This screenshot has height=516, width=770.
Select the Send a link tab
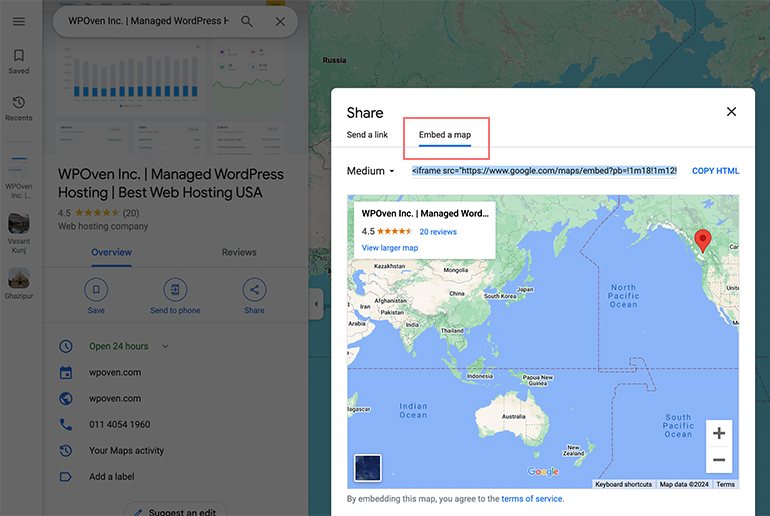[367, 135]
